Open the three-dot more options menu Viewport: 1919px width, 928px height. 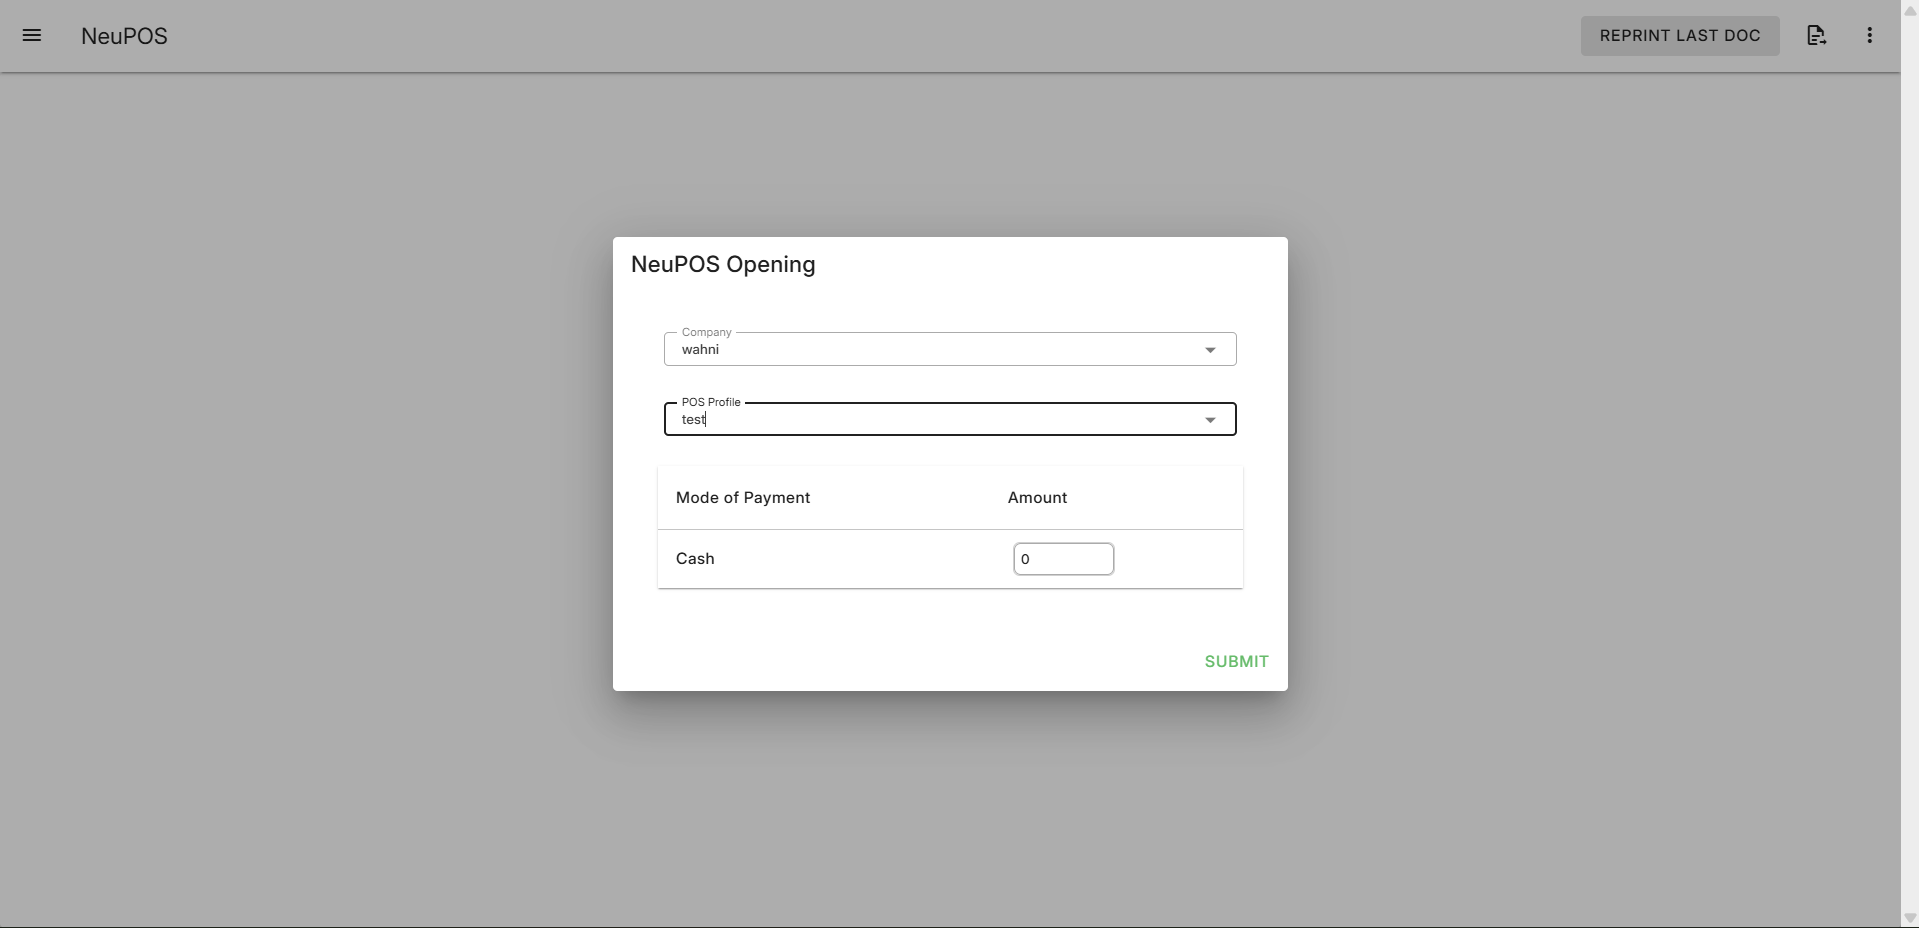[1869, 36]
